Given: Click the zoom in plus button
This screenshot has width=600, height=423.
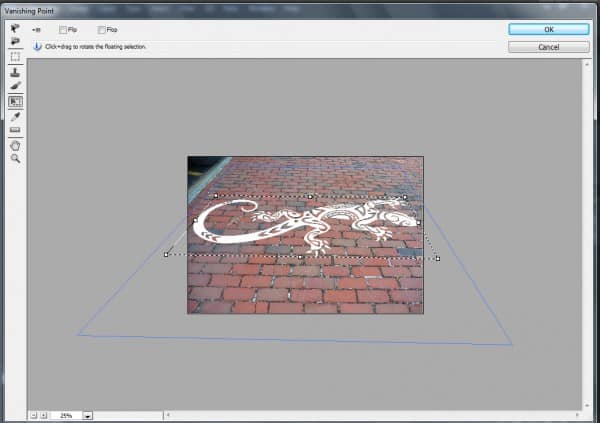Looking at the screenshot, I should [x=43, y=414].
